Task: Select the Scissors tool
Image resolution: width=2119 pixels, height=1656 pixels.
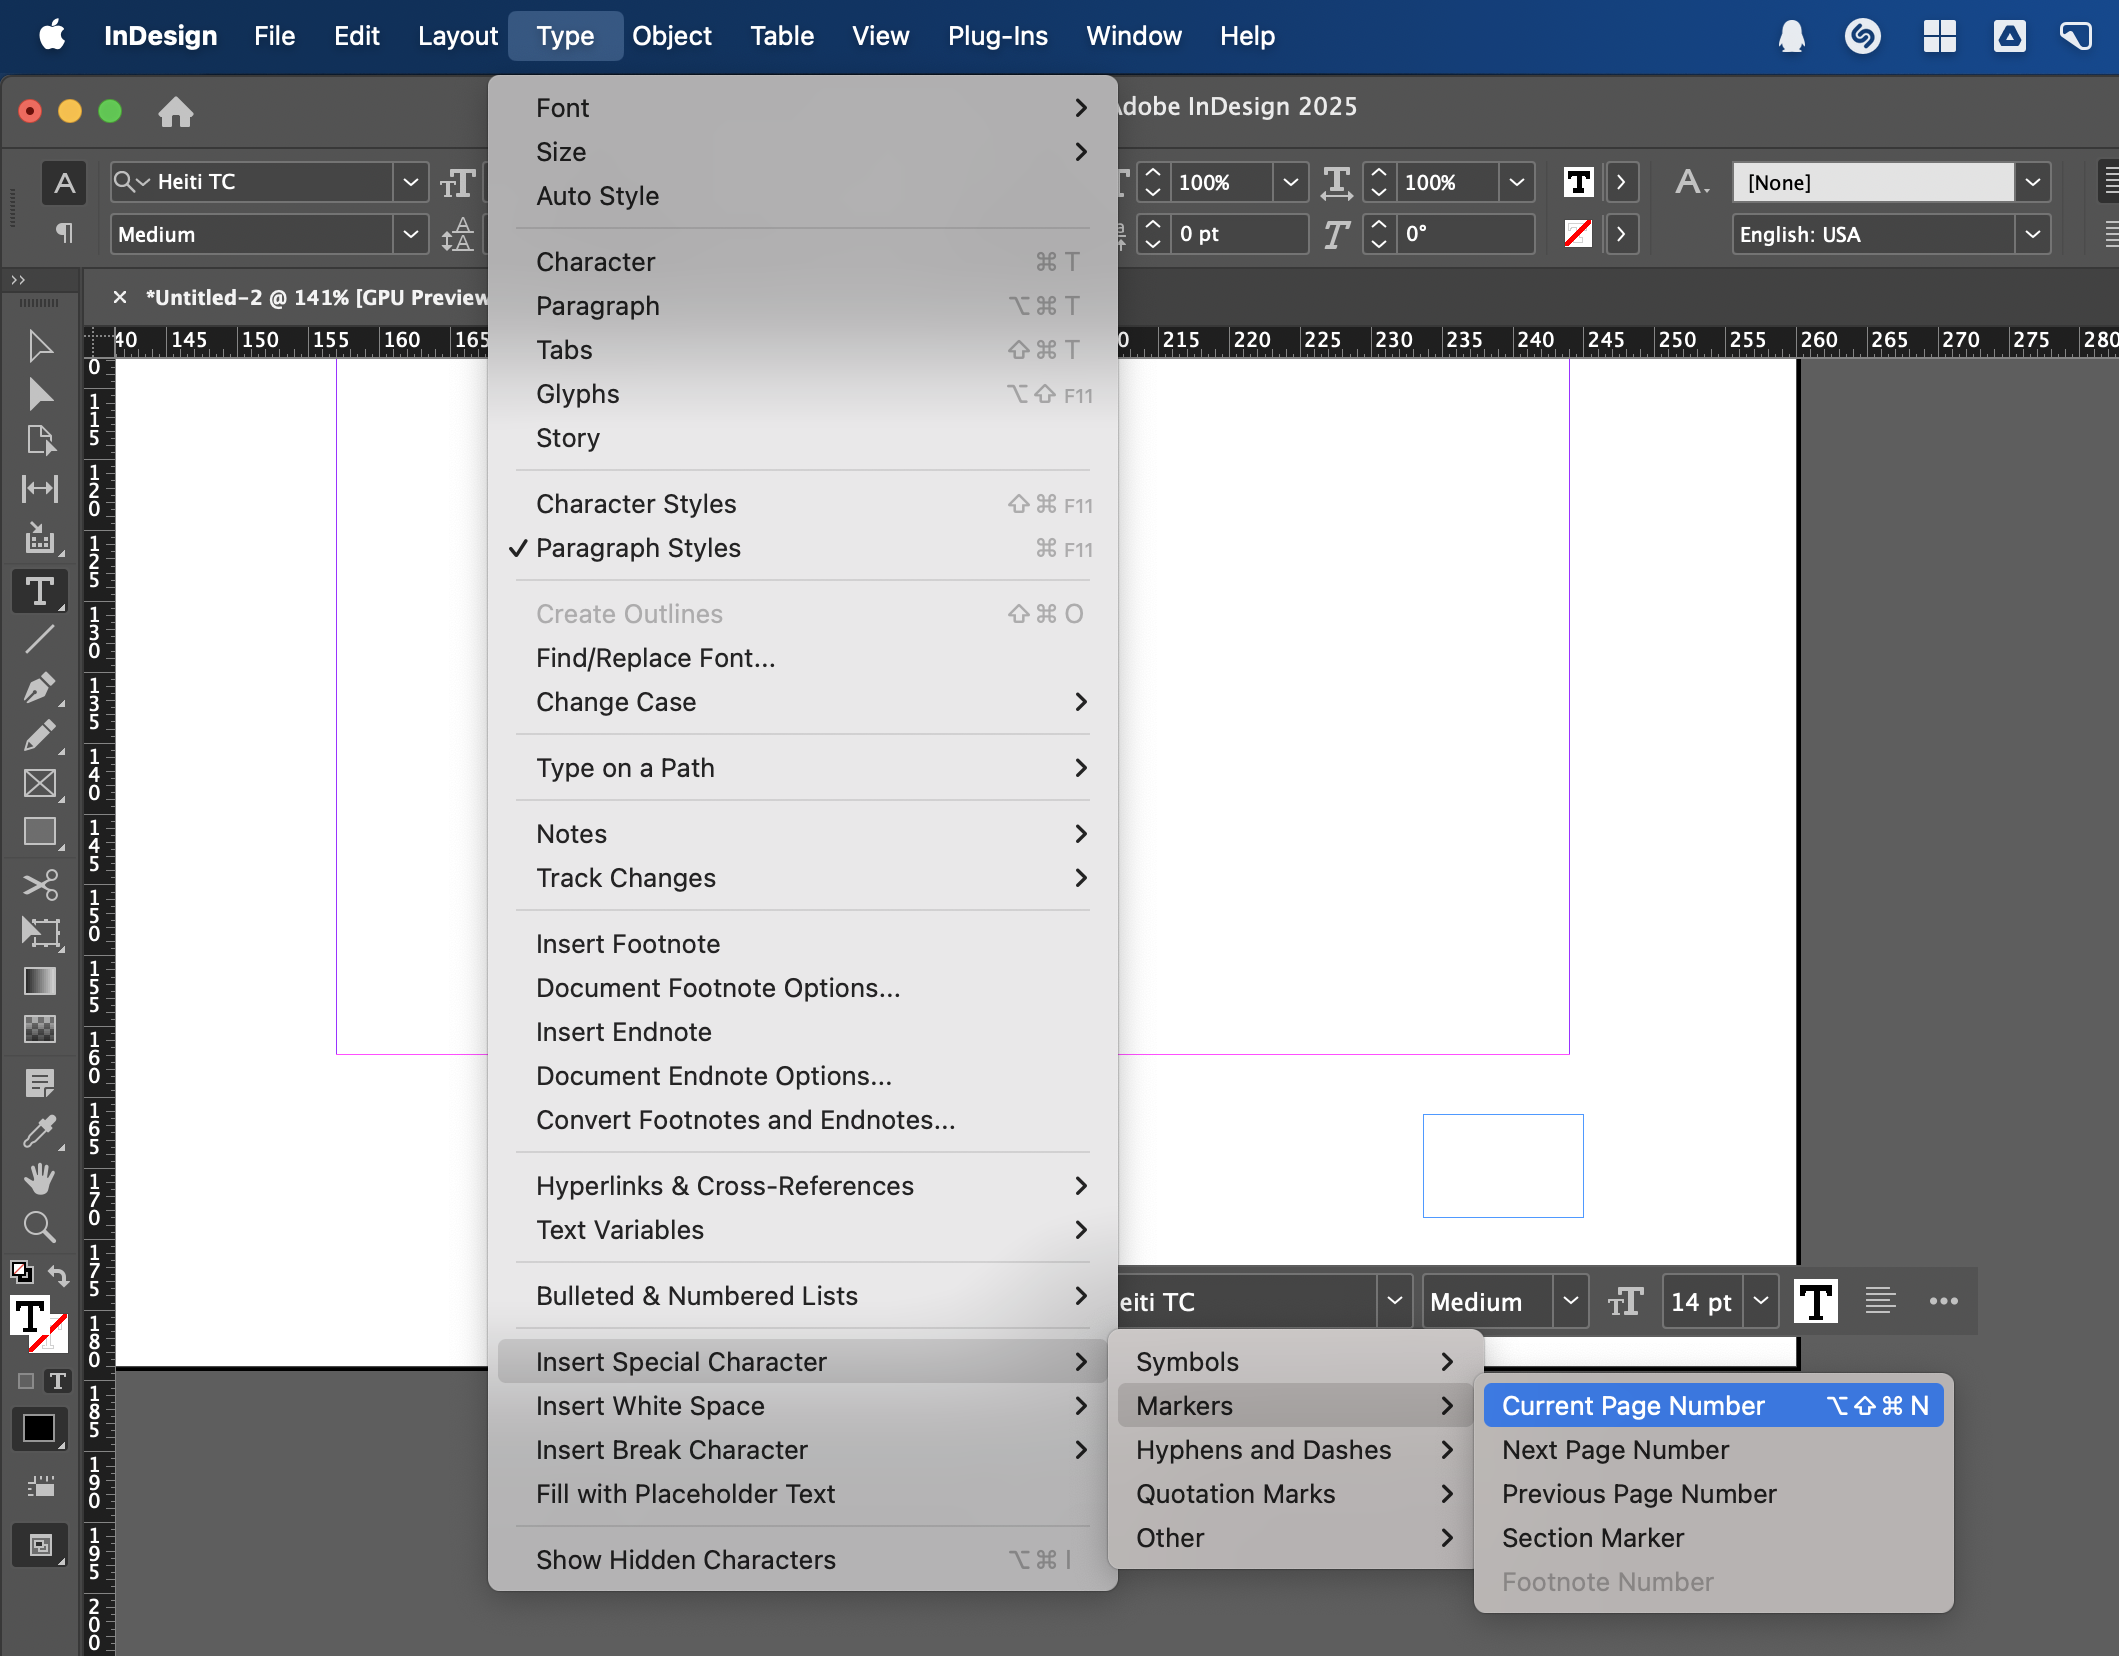Action: 40,885
